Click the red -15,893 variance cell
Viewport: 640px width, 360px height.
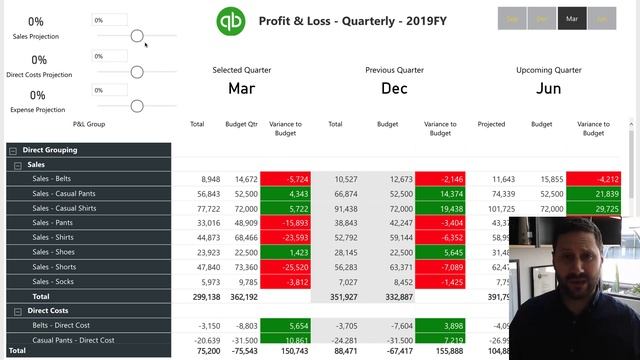click(x=285, y=223)
